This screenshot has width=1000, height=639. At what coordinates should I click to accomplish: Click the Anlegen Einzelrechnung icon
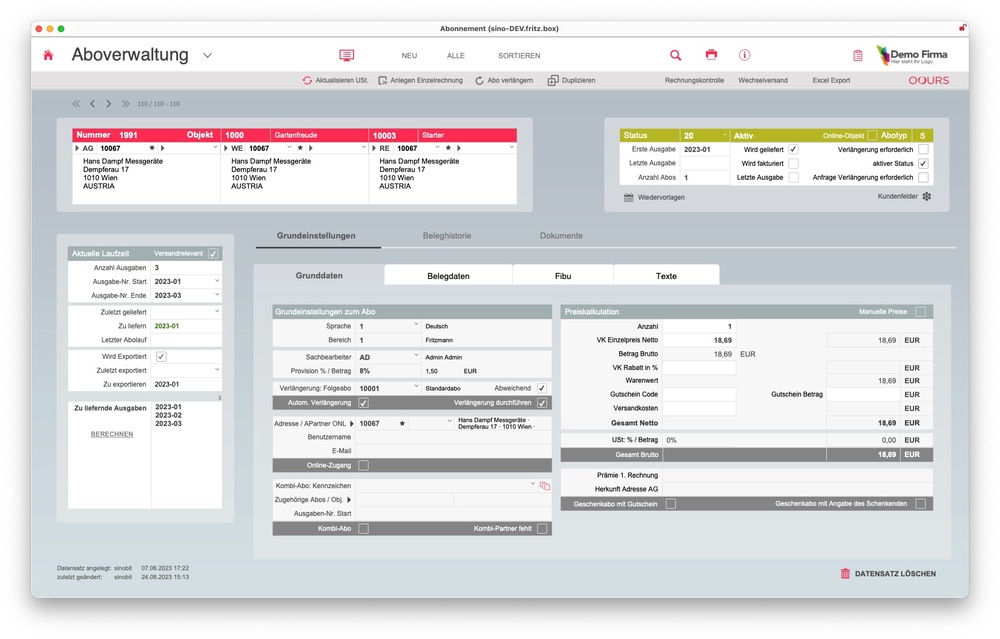383,80
